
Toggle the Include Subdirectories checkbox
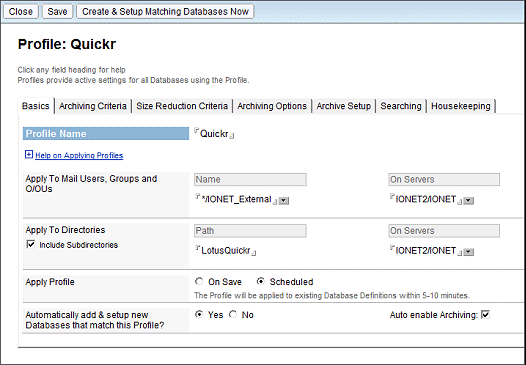[x=31, y=244]
